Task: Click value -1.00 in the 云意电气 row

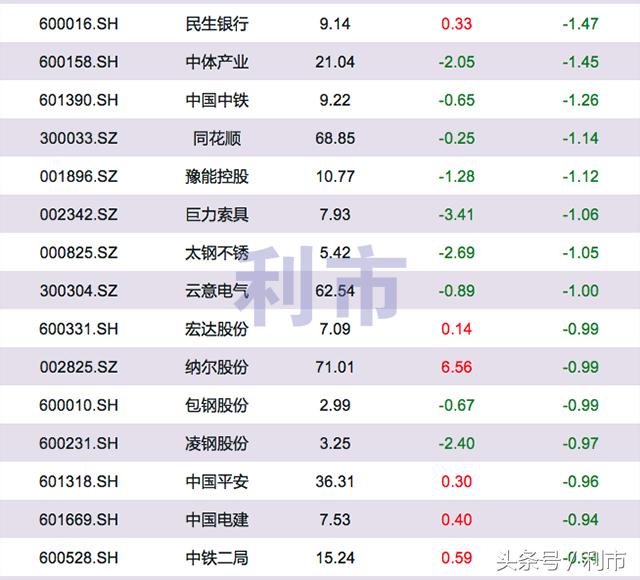Action: click(x=580, y=291)
